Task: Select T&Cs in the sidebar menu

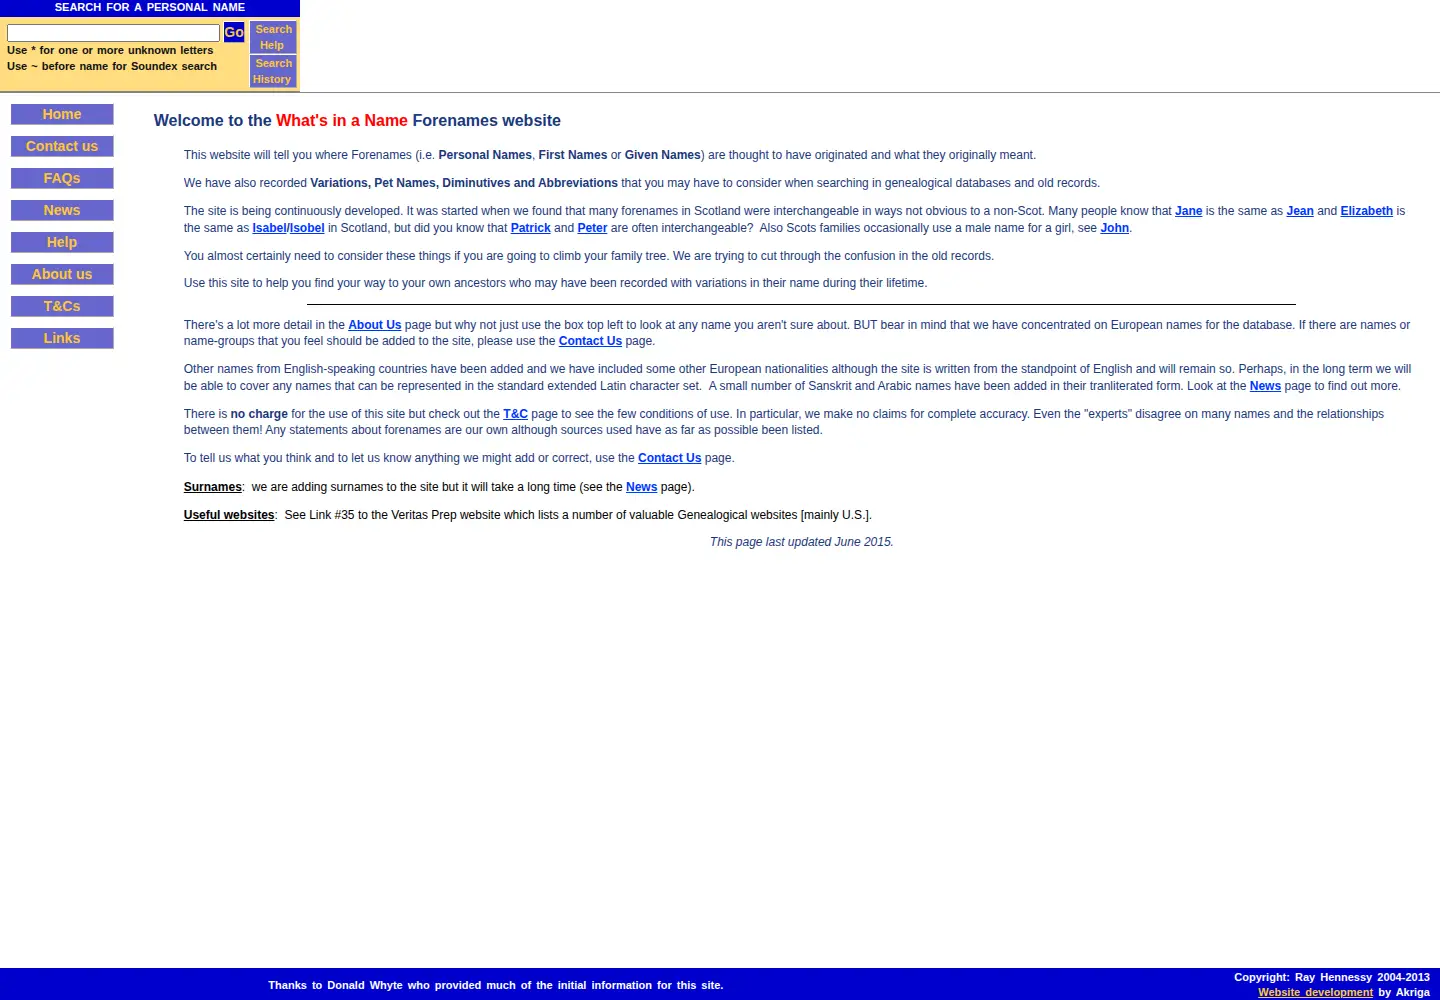Action: 62,306
